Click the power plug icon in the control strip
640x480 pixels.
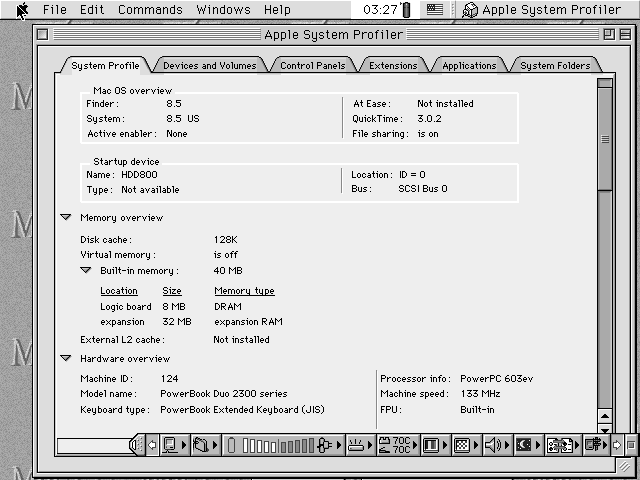pos(325,445)
